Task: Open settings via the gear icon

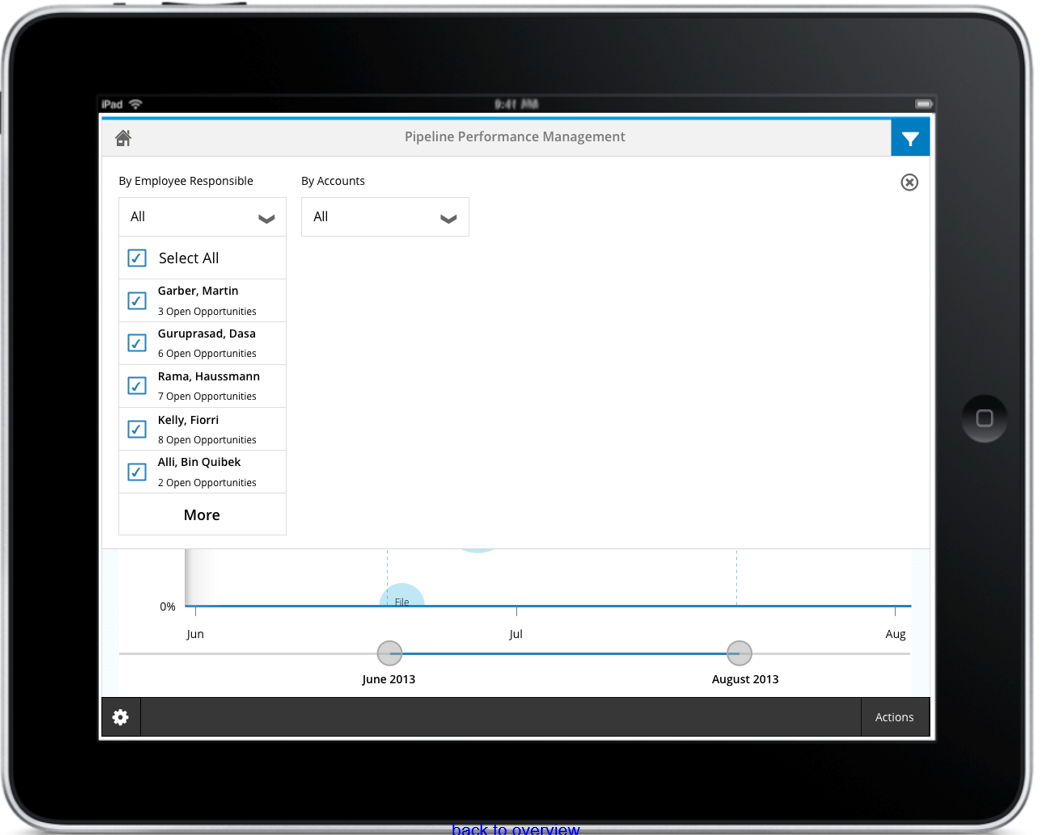Action: point(120,717)
